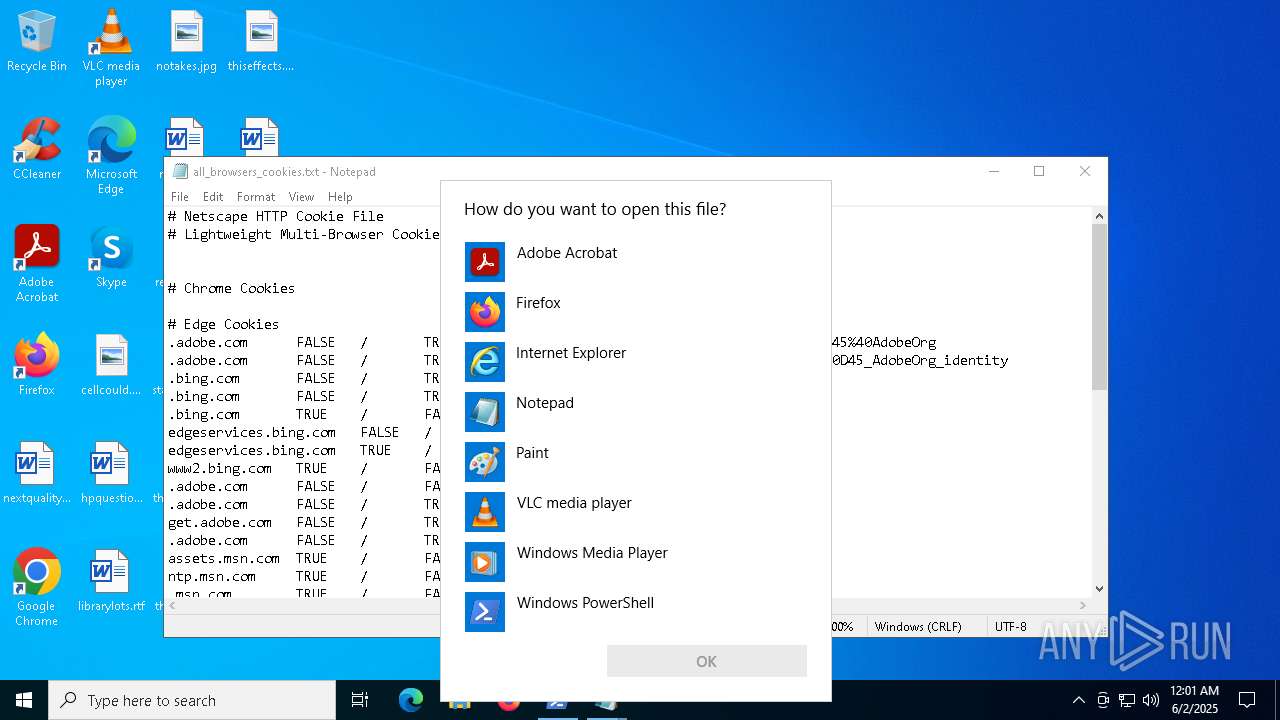This screenshot has height=720, width=1280.
Task: Select Windows Media Player in the list
Action: pos(636,562)
